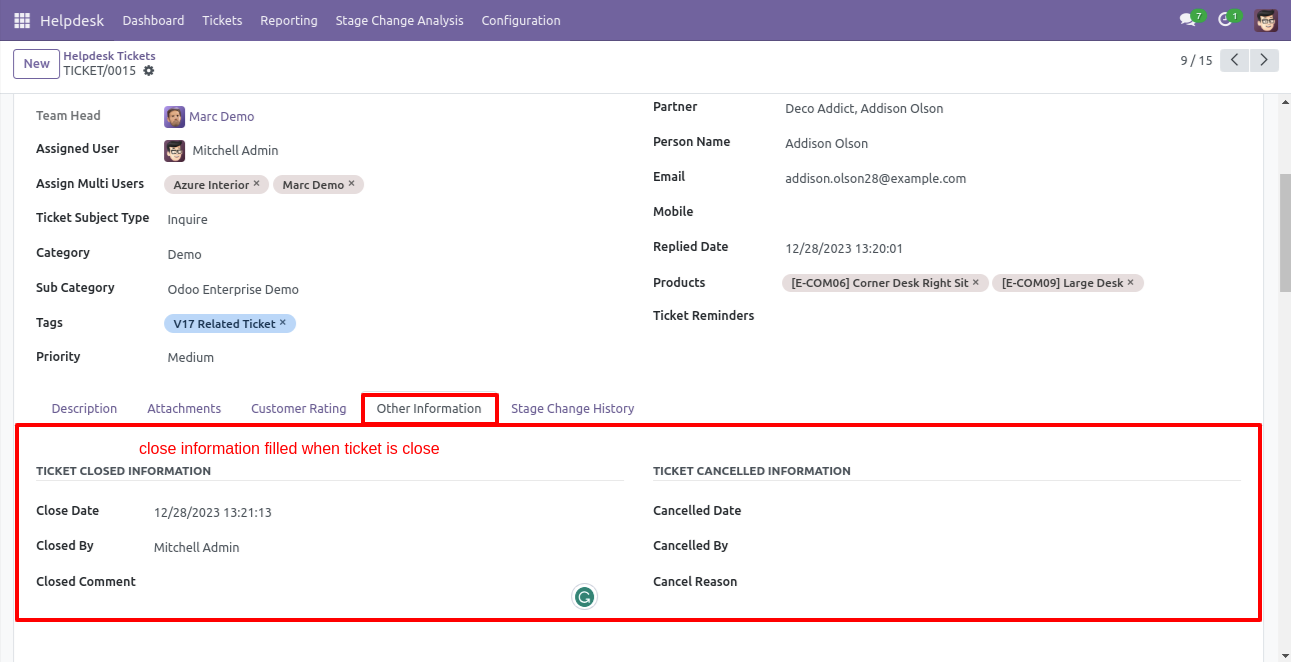Screen dimensions: 1291x662
Task: Switch to the Attachments tab
Action: (x=184, y=409)
